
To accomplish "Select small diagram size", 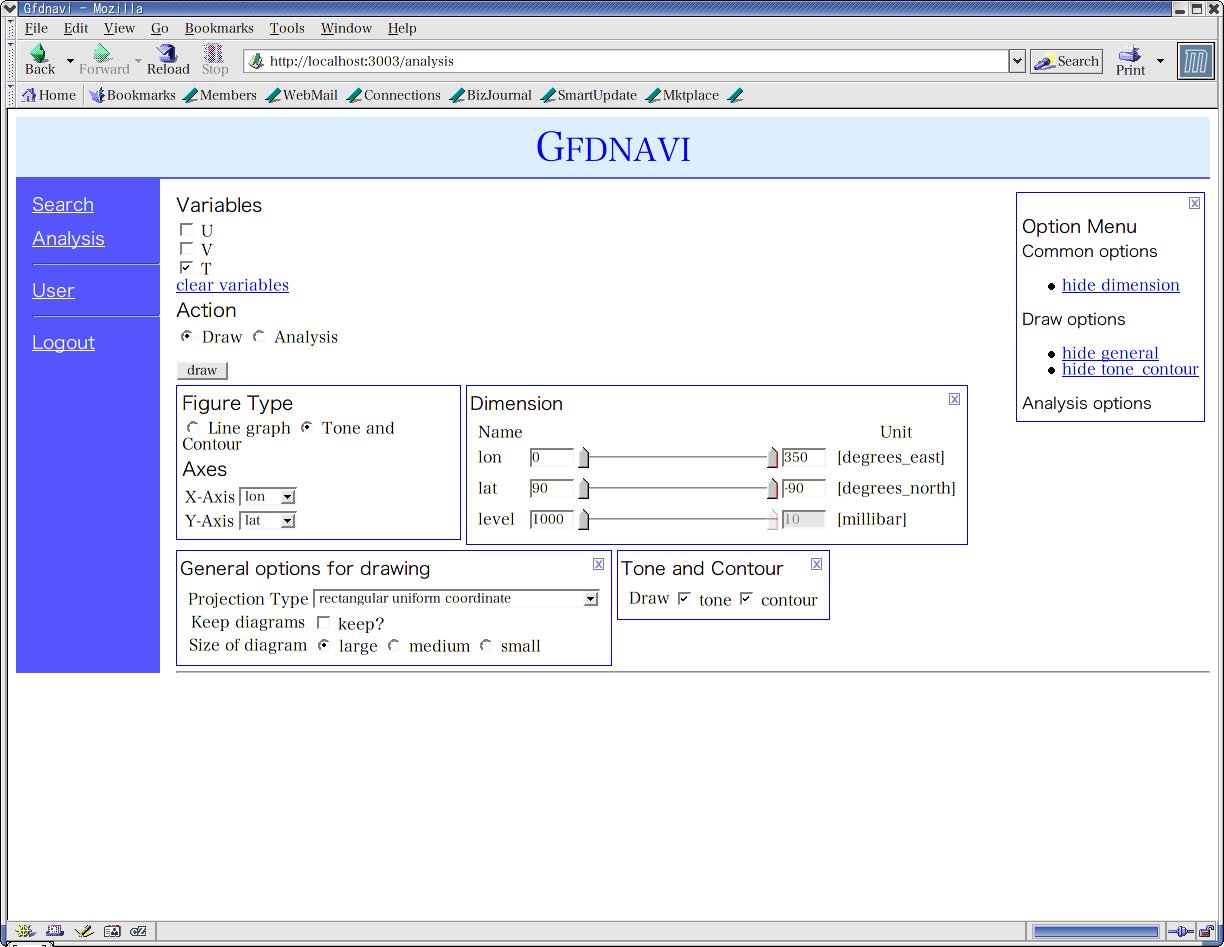I will click(486, 645).
